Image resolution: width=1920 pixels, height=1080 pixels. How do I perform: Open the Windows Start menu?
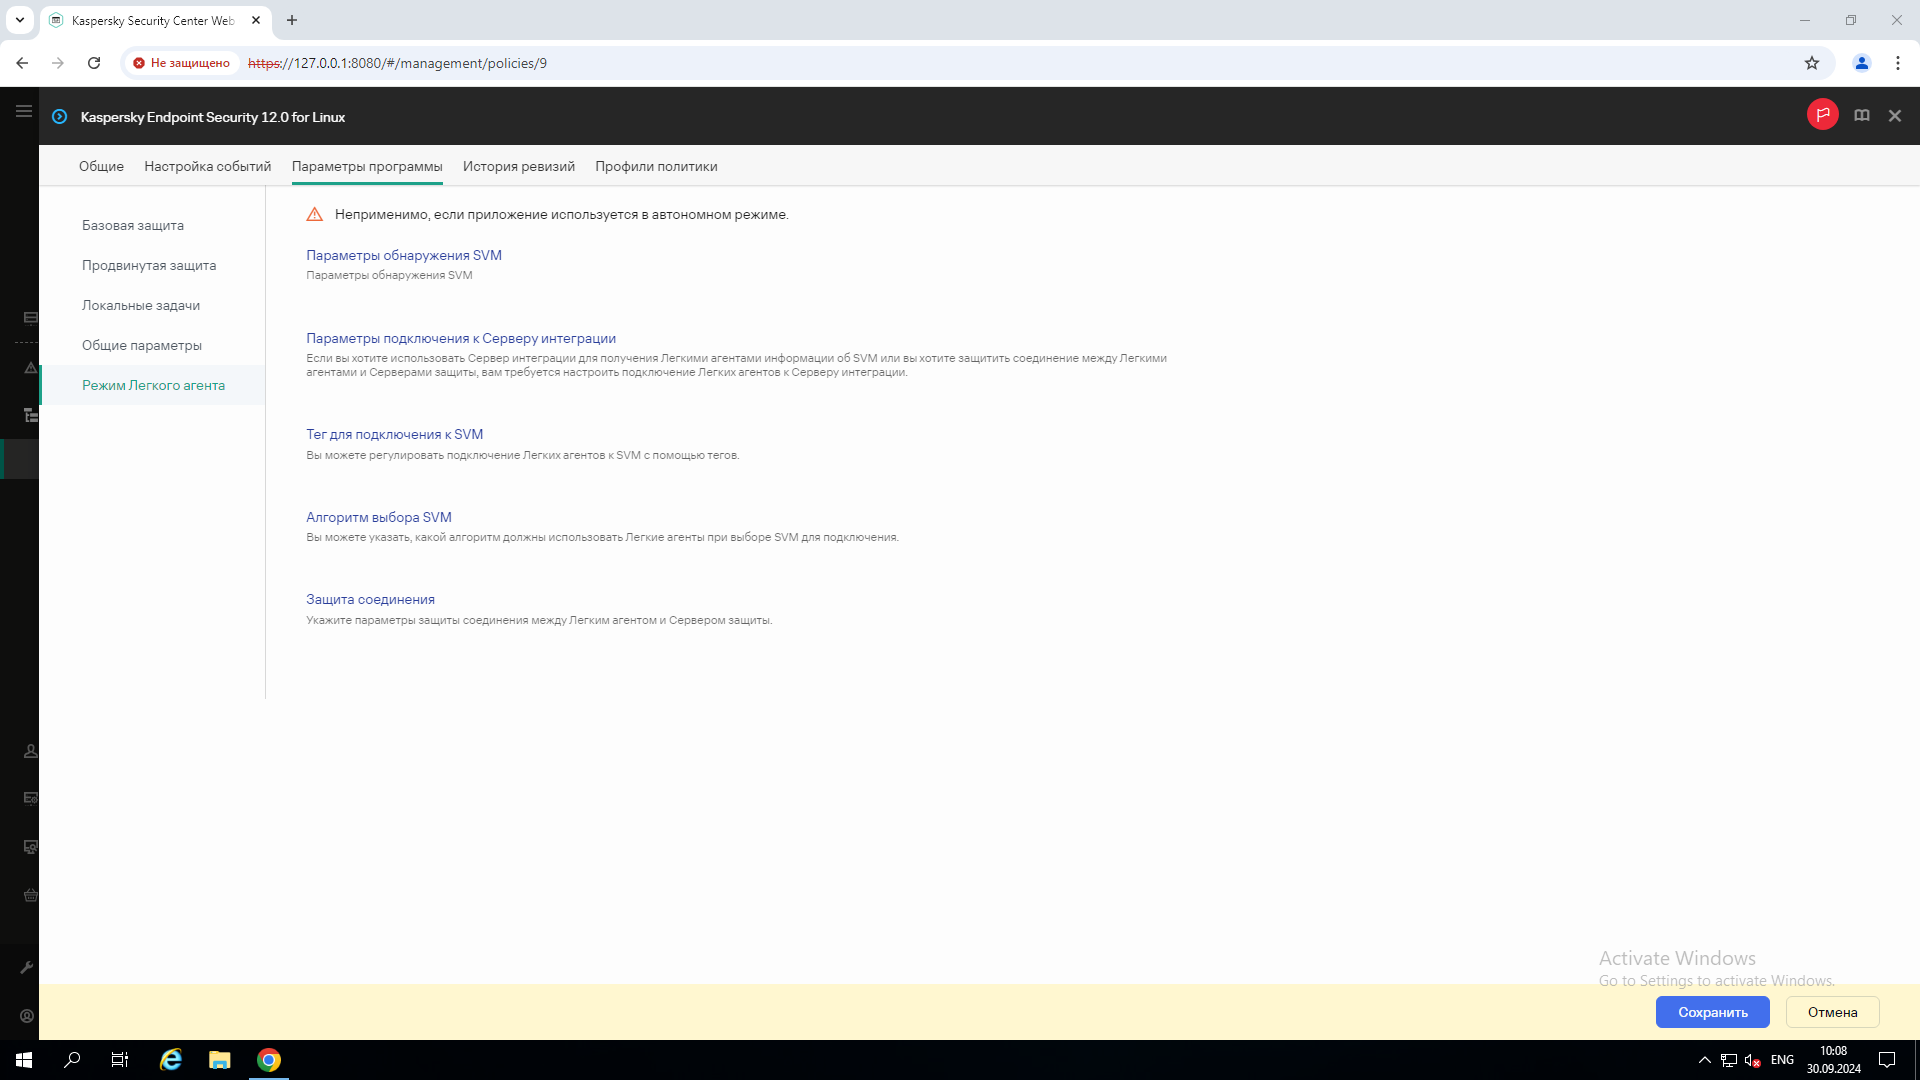tap(24, 1060)
